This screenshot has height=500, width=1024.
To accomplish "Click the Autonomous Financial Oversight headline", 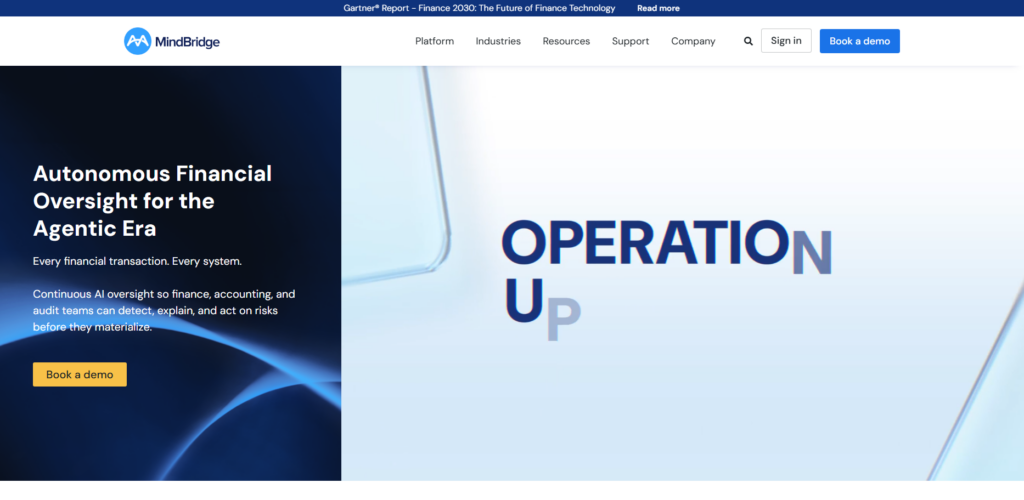I will coord(152,201).
